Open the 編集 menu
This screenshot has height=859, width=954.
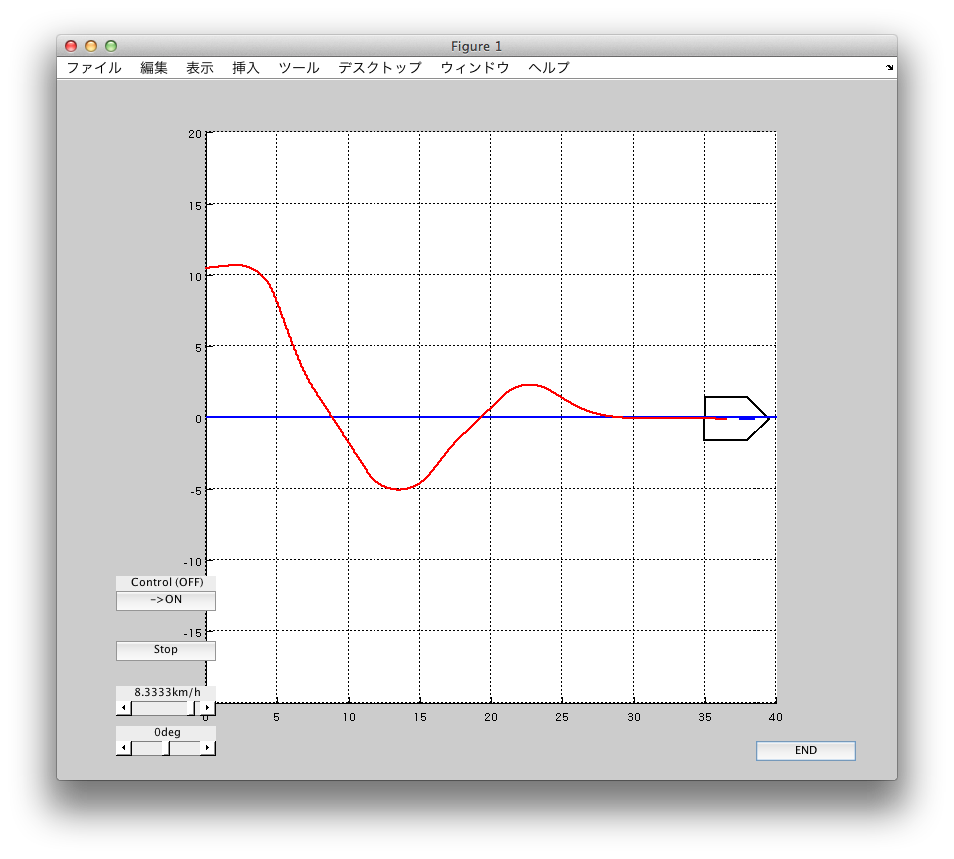[x=154, y=68]
